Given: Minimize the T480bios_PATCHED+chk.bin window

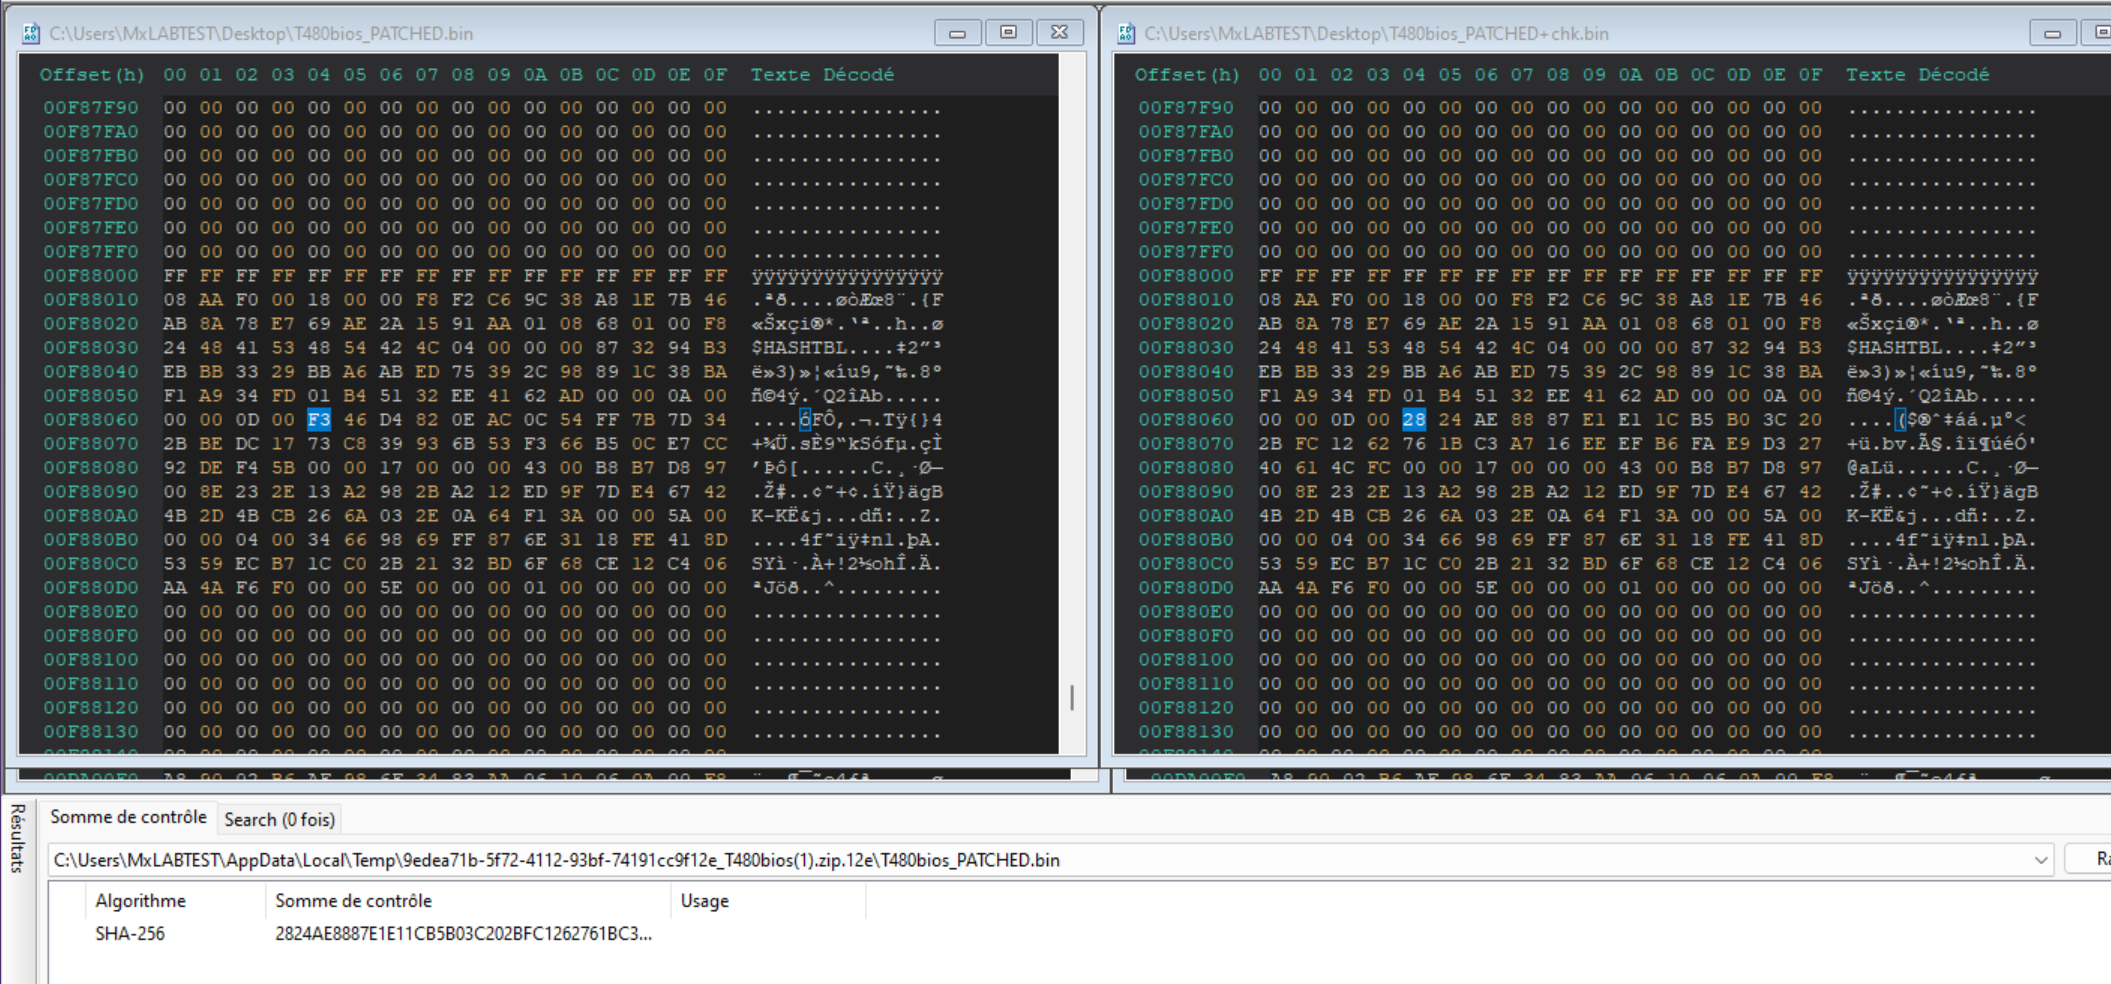Looking at the screenshot, I should tap(2052, 33).
